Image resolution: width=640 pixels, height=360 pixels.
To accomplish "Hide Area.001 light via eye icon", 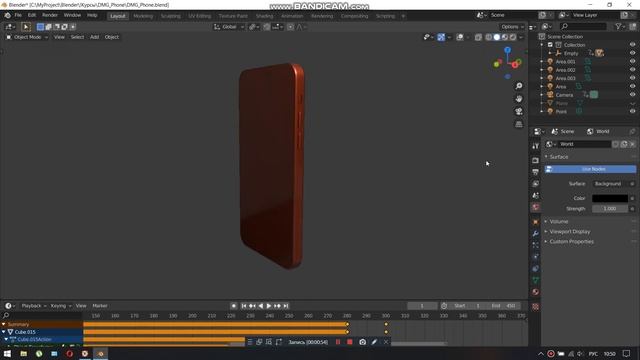I will pyautogui.click(x=632, y=62).
